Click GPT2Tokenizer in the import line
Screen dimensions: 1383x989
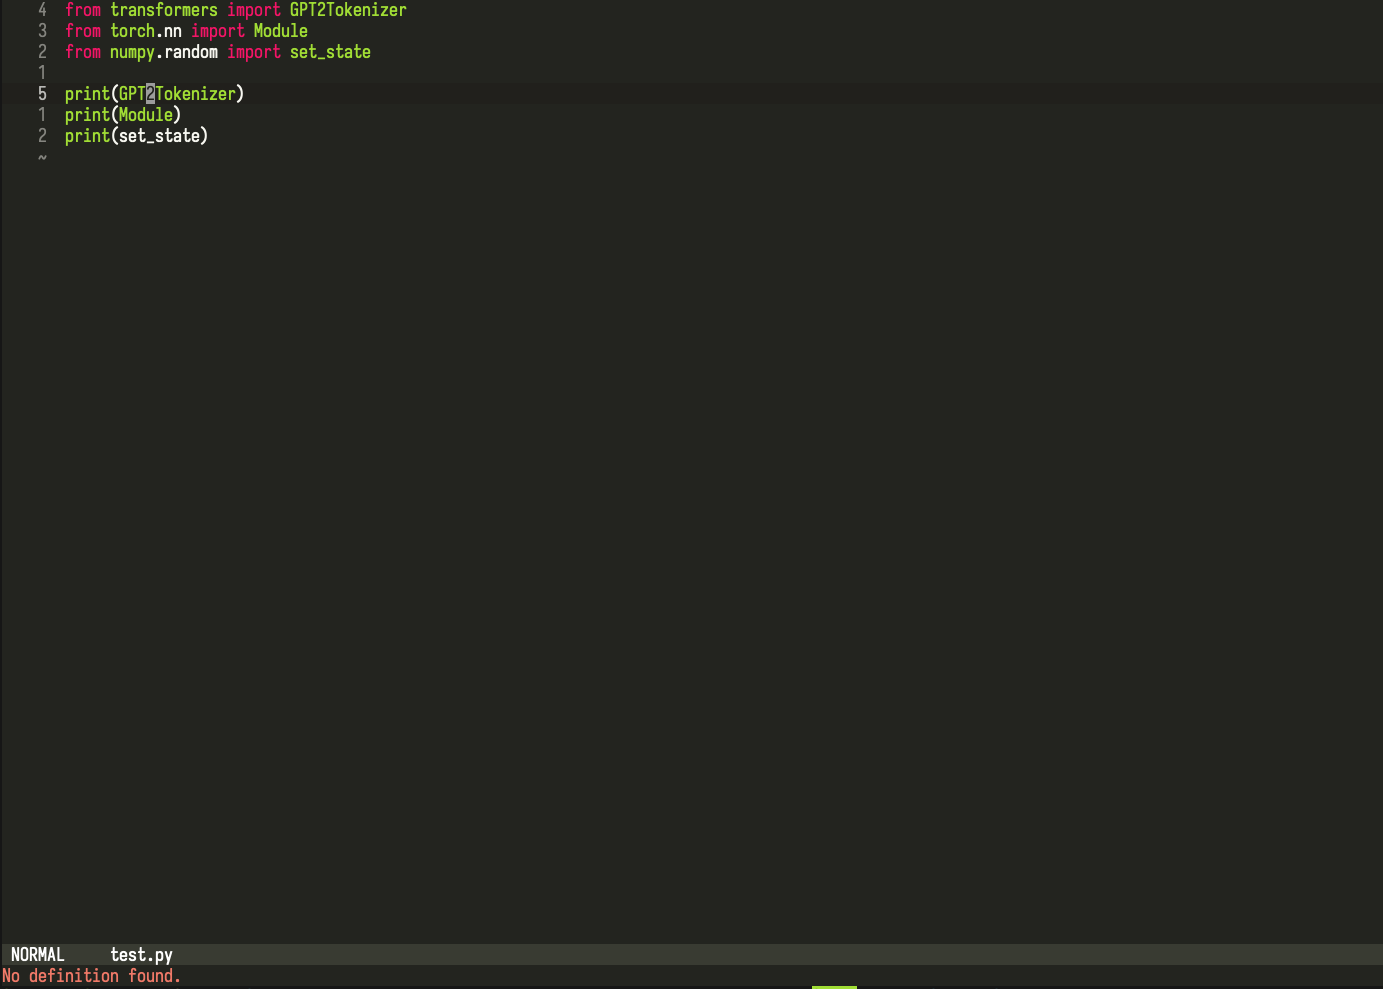tap(348, 10)
